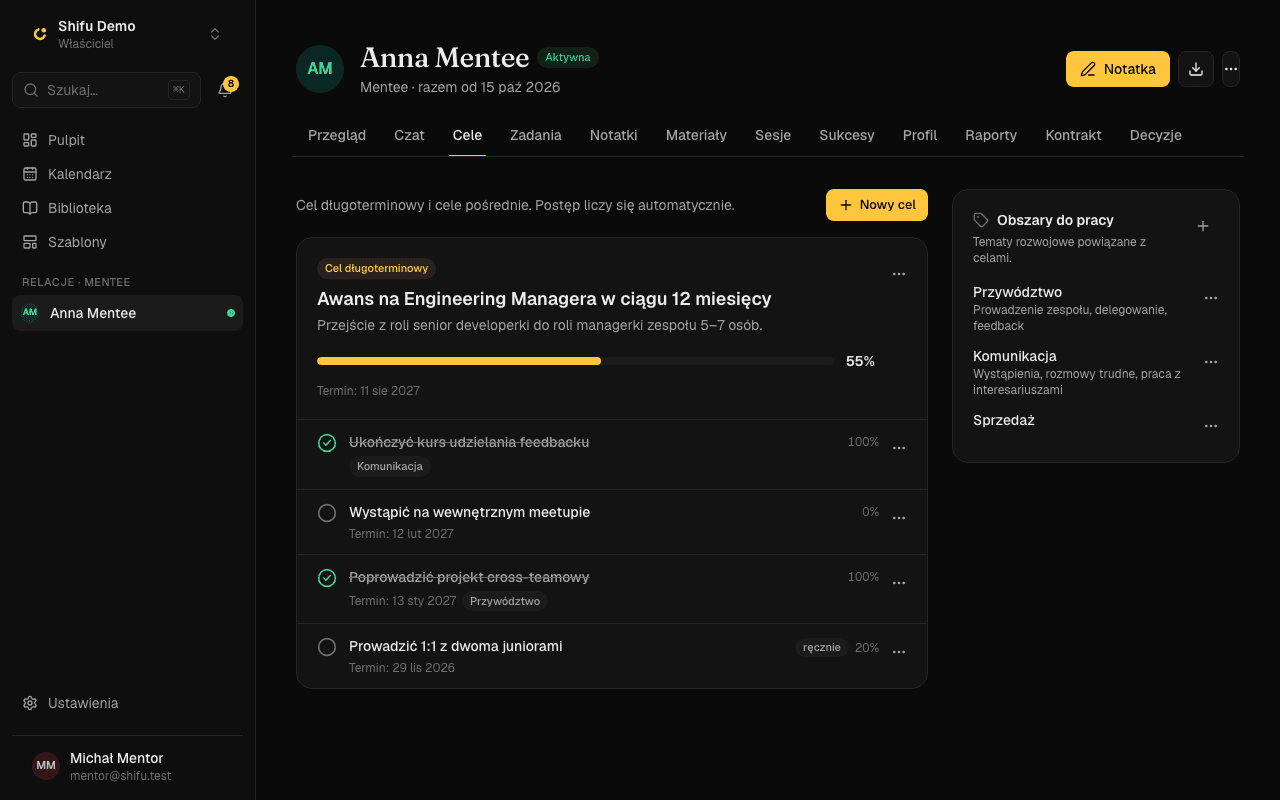Open the Raporty tab

click(991, 135)
